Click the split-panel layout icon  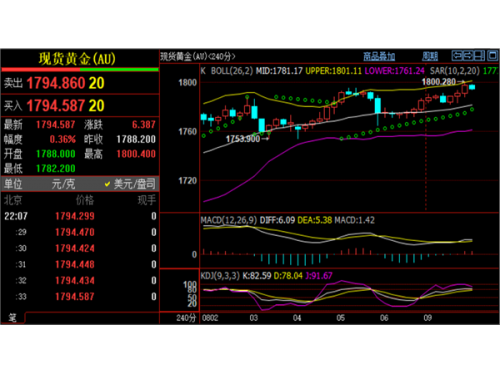point(480,55)
